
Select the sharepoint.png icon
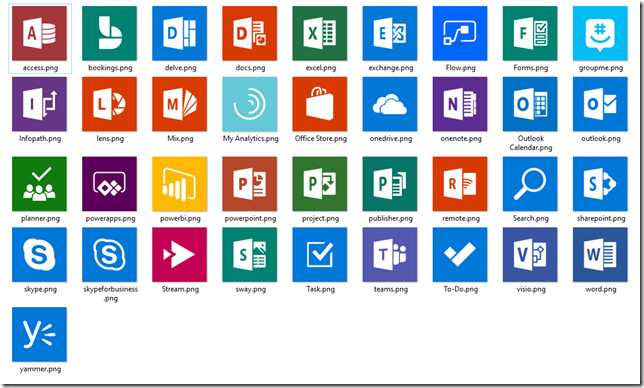[x=600, y=184]
